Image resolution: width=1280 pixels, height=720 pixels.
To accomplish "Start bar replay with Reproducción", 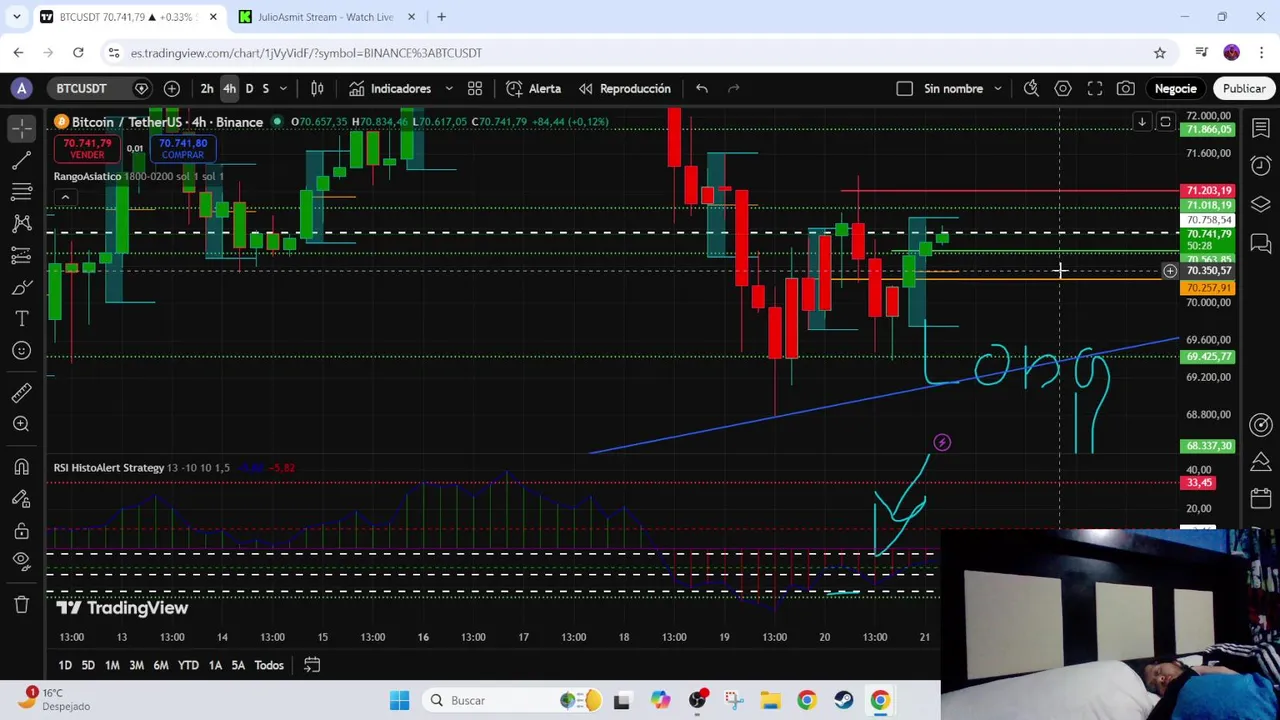I will coord(625,88).
